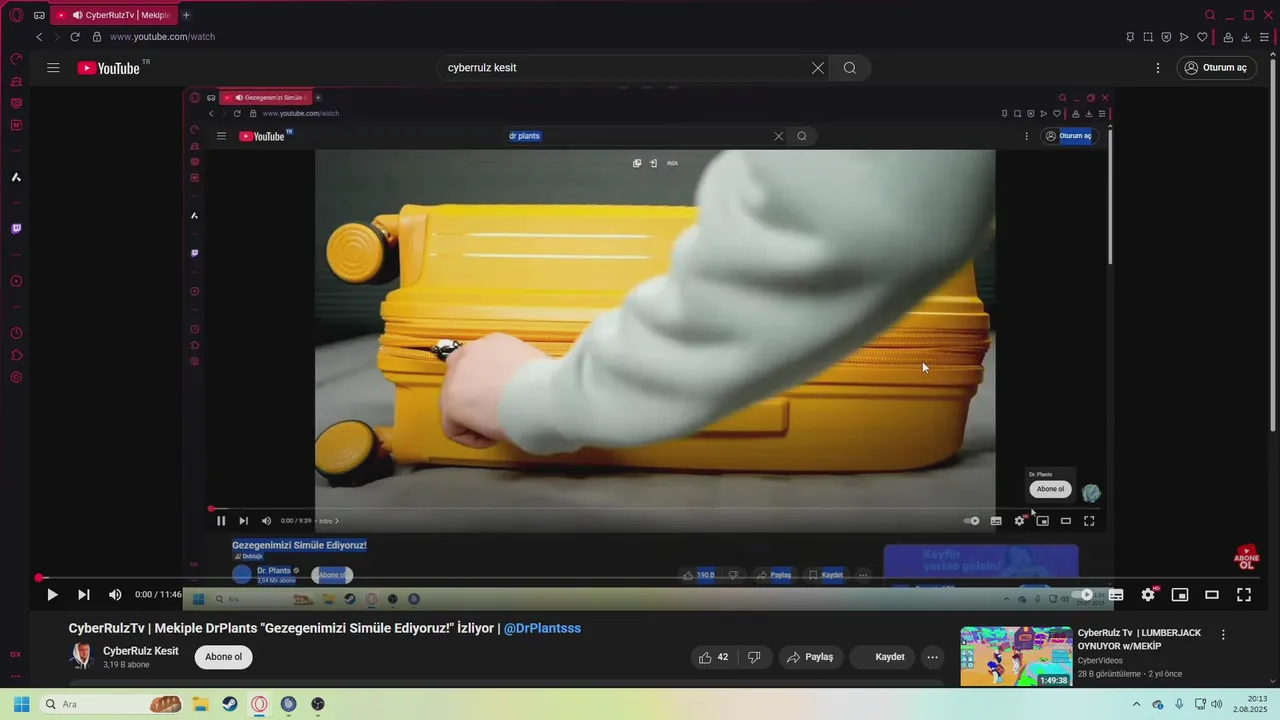Screen dimensions: 1280x720
Task: Toggle subtitles in the player
Action: [x=1116, y=595]
